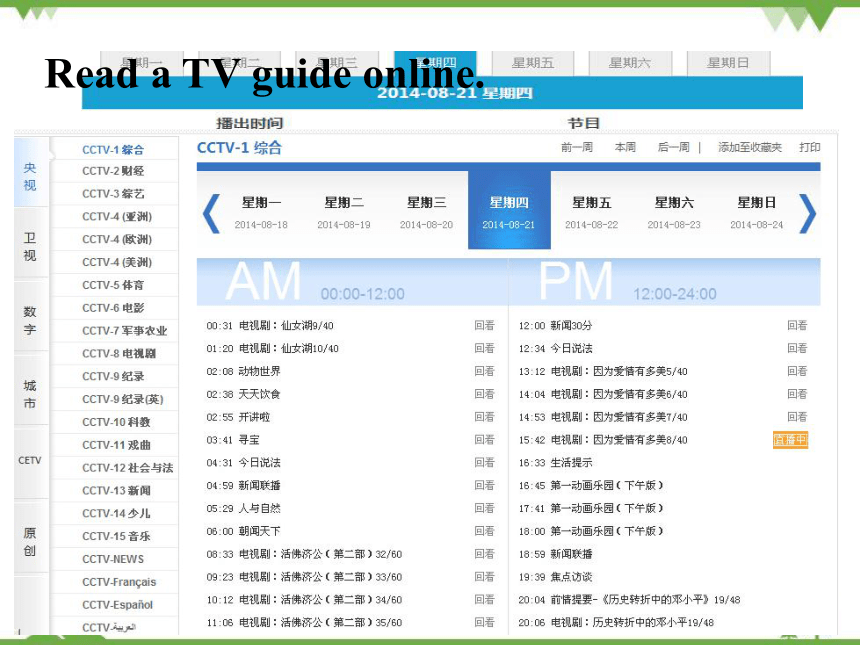Choose CCTV-1 综合 in the channel list
Screen dimensions: 860x645
pos(114,150)
